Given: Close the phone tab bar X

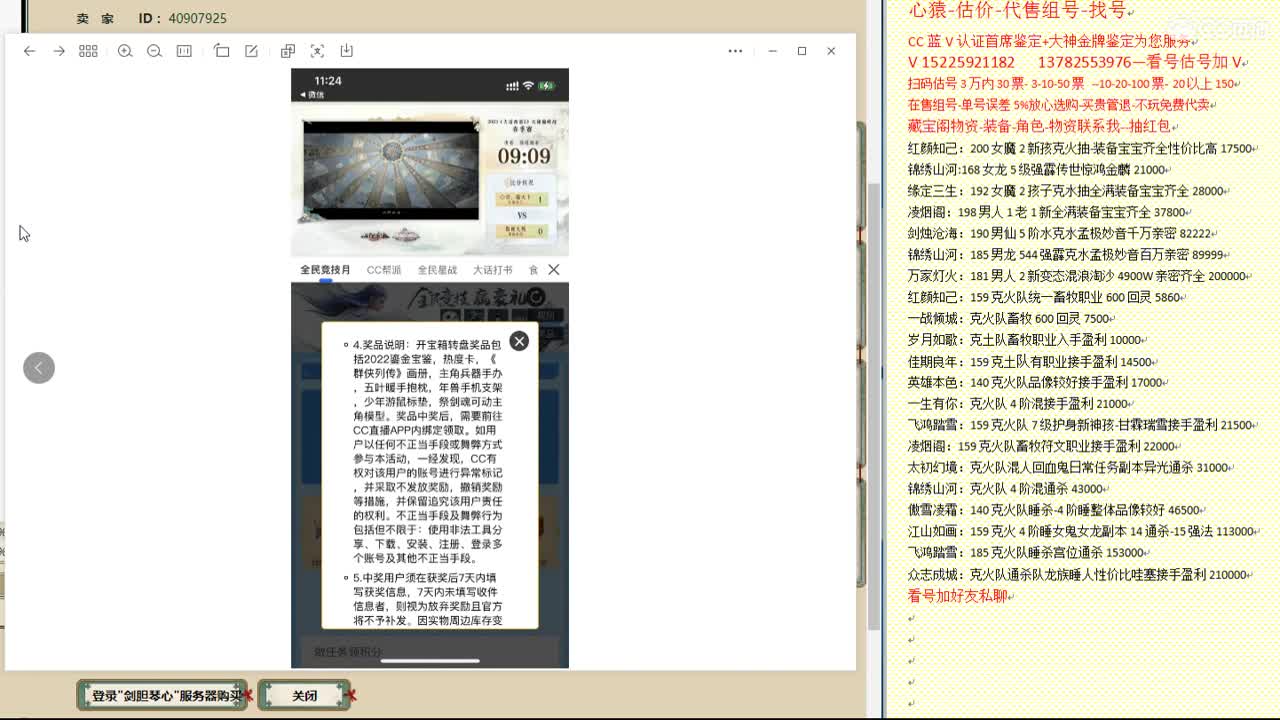Looking at the screenshot, I should (x=554, y=269).
